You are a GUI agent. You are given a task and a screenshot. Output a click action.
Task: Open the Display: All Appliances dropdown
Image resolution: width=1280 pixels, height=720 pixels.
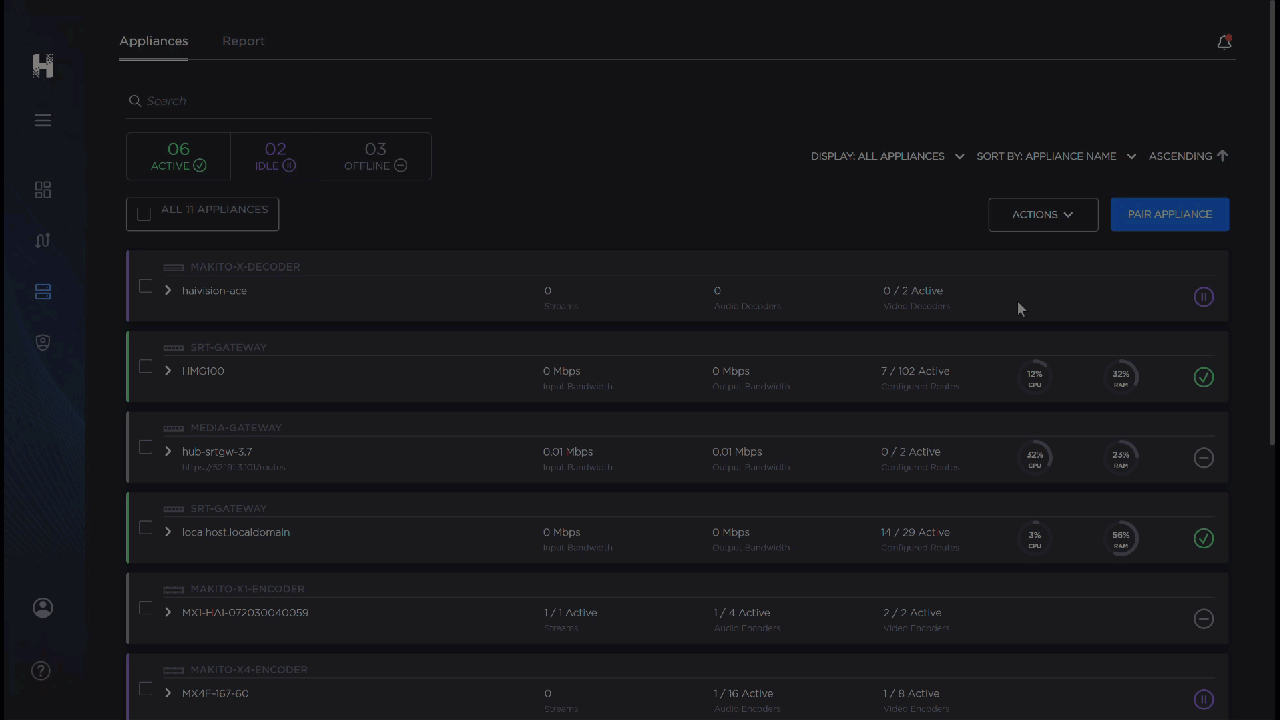tap(887, 156)
